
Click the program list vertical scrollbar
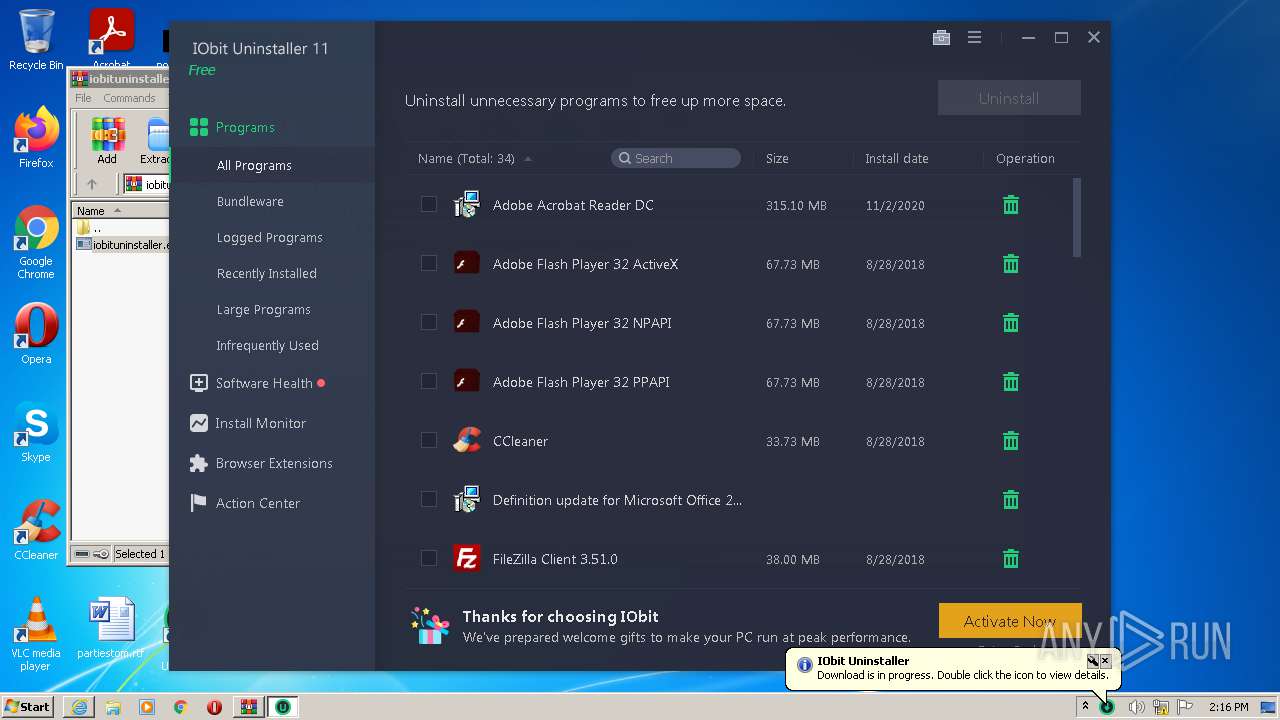[x=1077, y=217]
